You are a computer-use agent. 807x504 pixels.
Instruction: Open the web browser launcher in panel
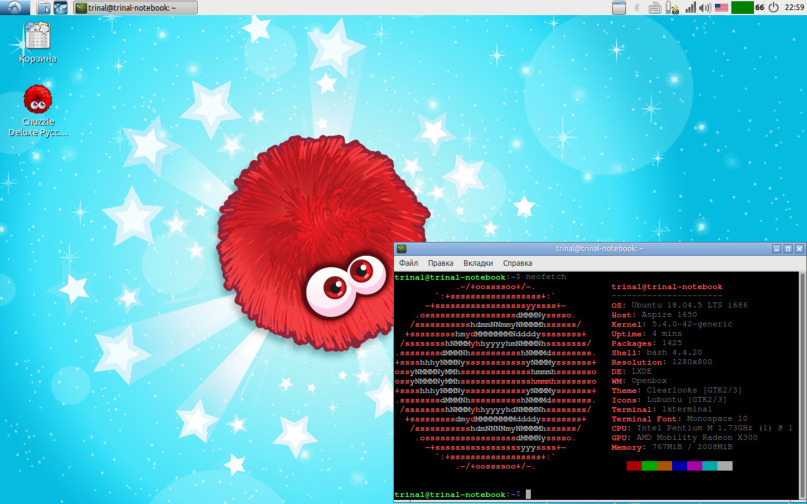point(61,8)
